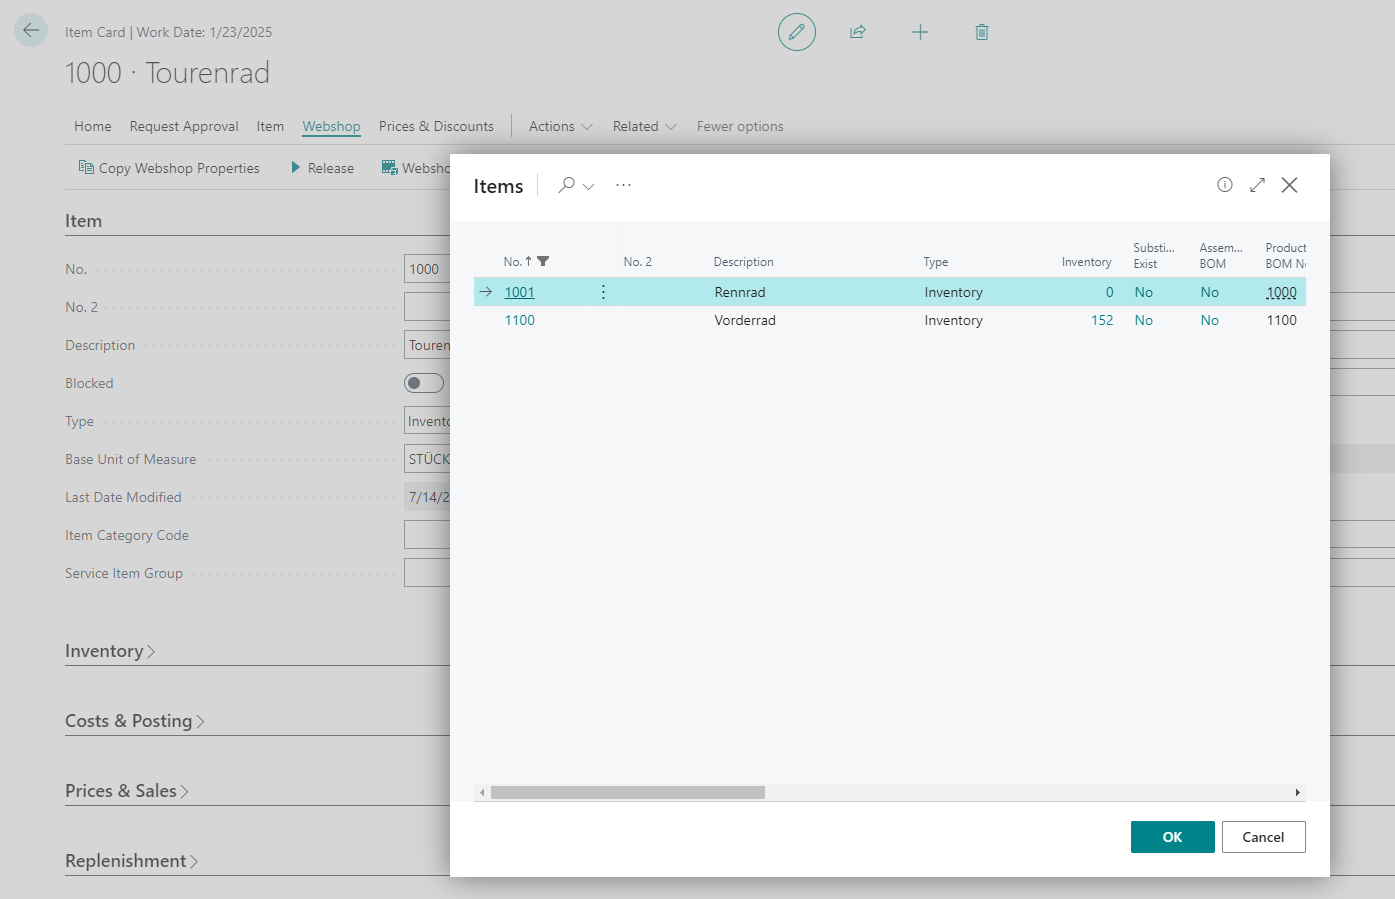Click the Release action
This screenshot has width=1395, height=899.
[x=322, y=168]
